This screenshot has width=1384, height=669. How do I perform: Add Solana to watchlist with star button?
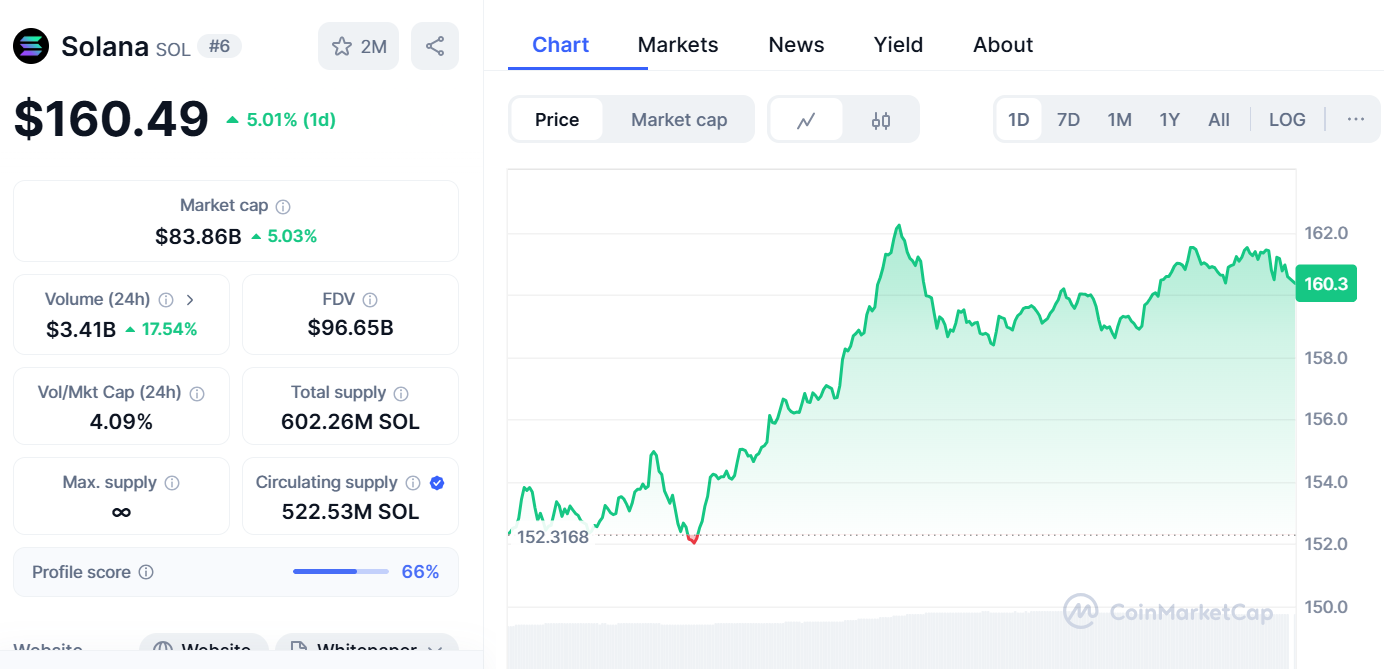point(359,46)
